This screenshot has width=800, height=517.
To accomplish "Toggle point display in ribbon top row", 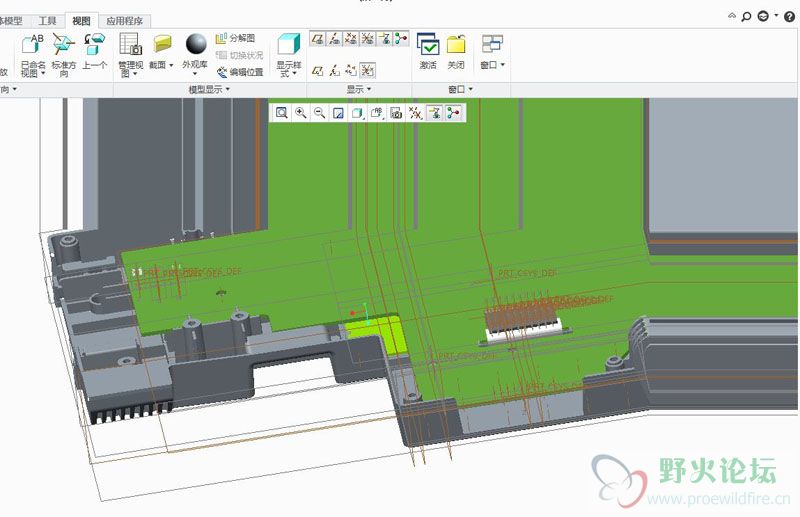I will tap(351, 39).
